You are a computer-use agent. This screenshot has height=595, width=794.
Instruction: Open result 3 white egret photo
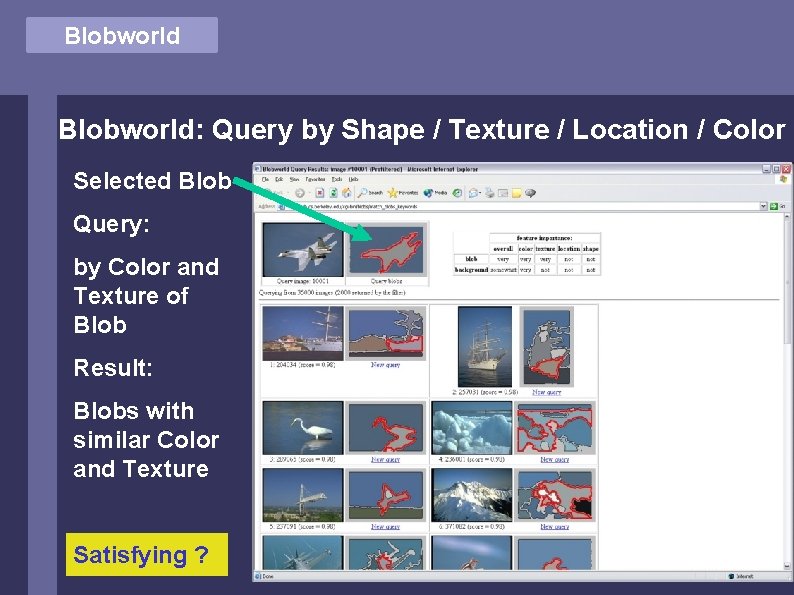[303, 428]
